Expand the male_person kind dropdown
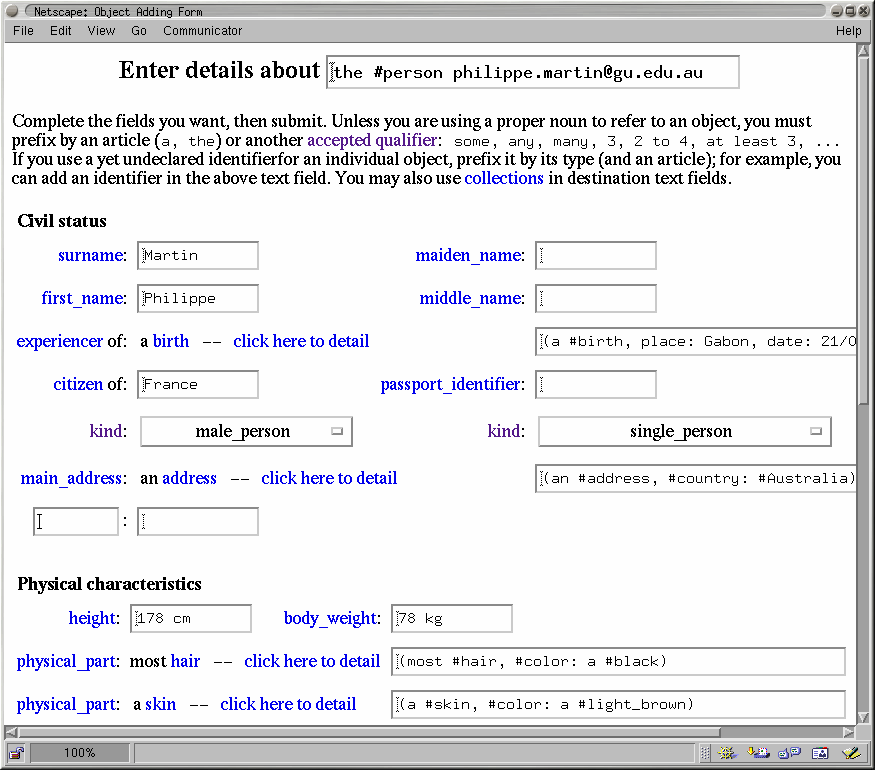 246,432
